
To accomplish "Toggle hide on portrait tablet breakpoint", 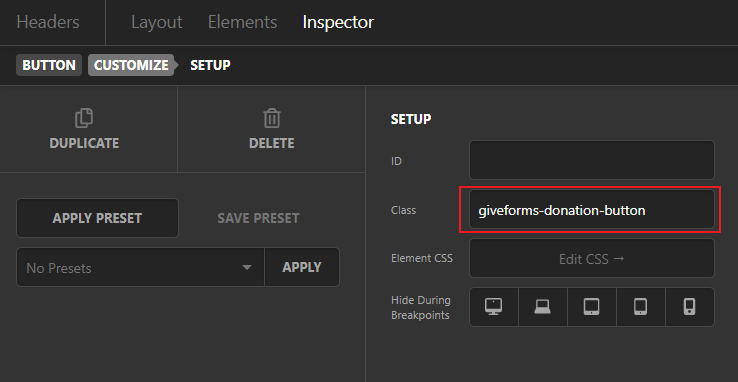I will 641,307.
